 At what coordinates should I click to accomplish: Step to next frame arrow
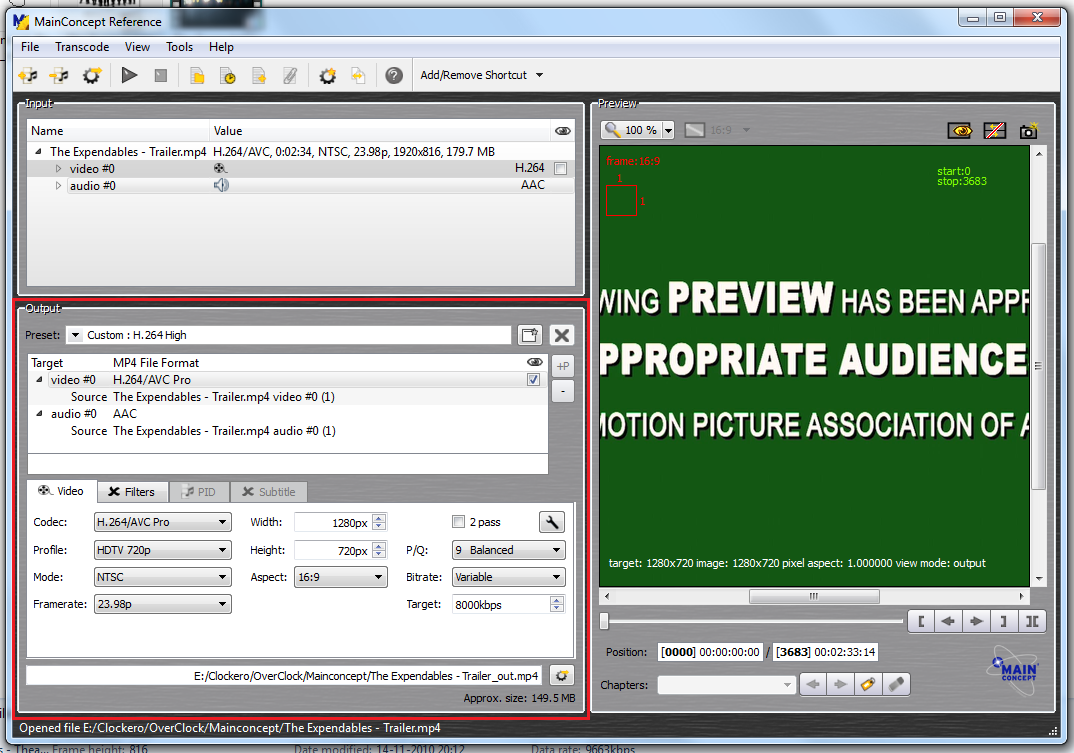coord(976,621)
